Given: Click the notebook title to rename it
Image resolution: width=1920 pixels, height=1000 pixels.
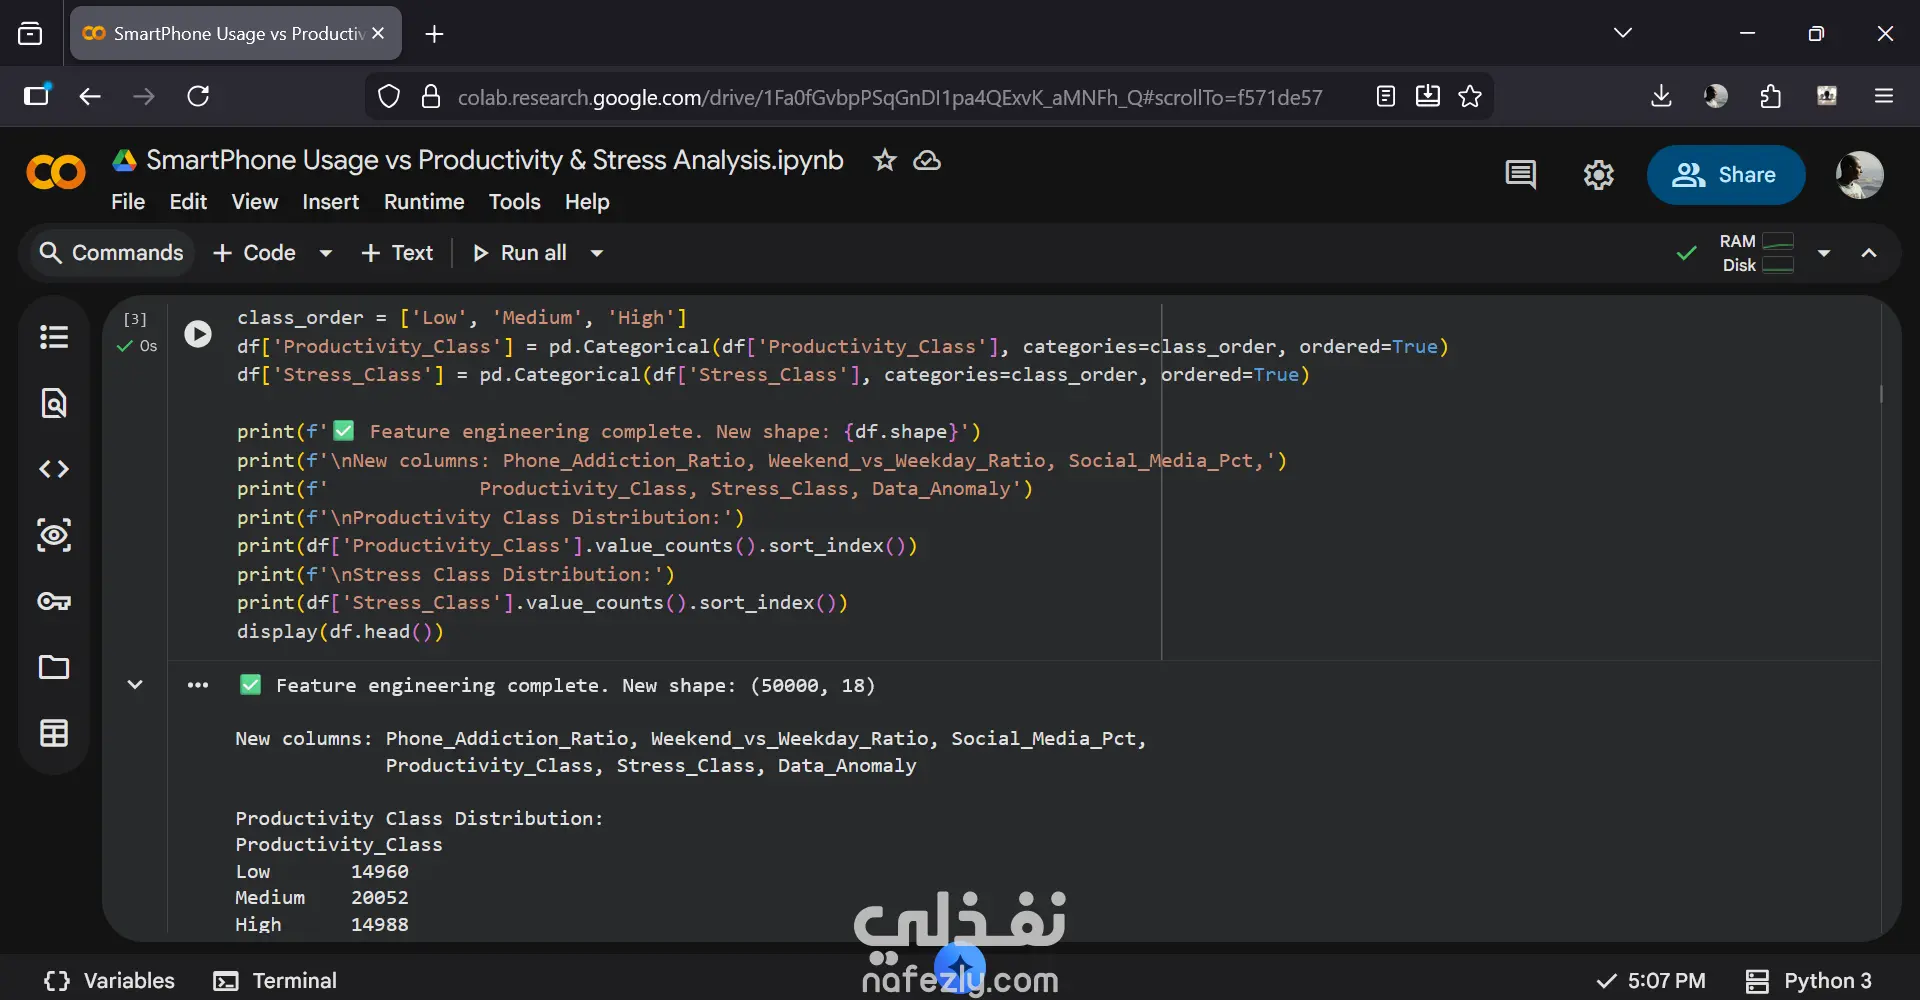Looking at the screenshot, I should point(495,160).
